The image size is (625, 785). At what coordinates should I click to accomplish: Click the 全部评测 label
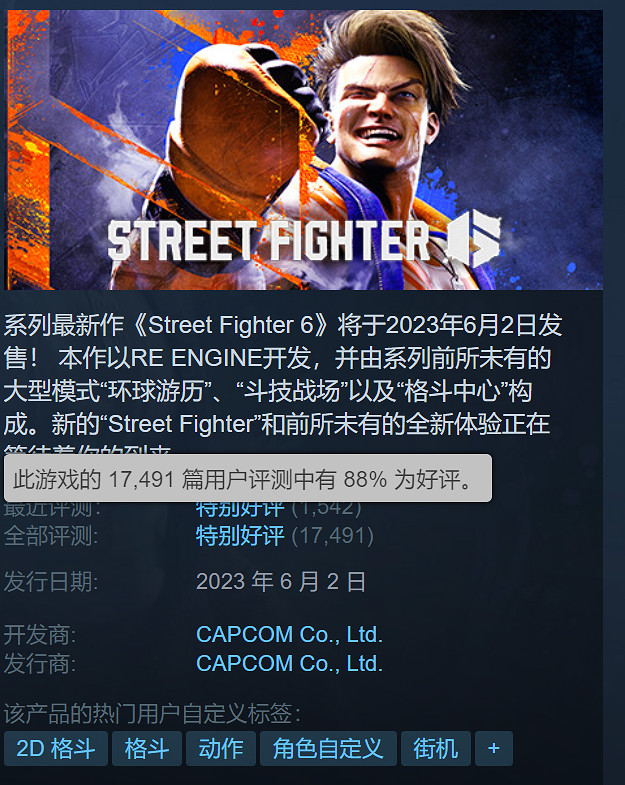coord(51,536)
